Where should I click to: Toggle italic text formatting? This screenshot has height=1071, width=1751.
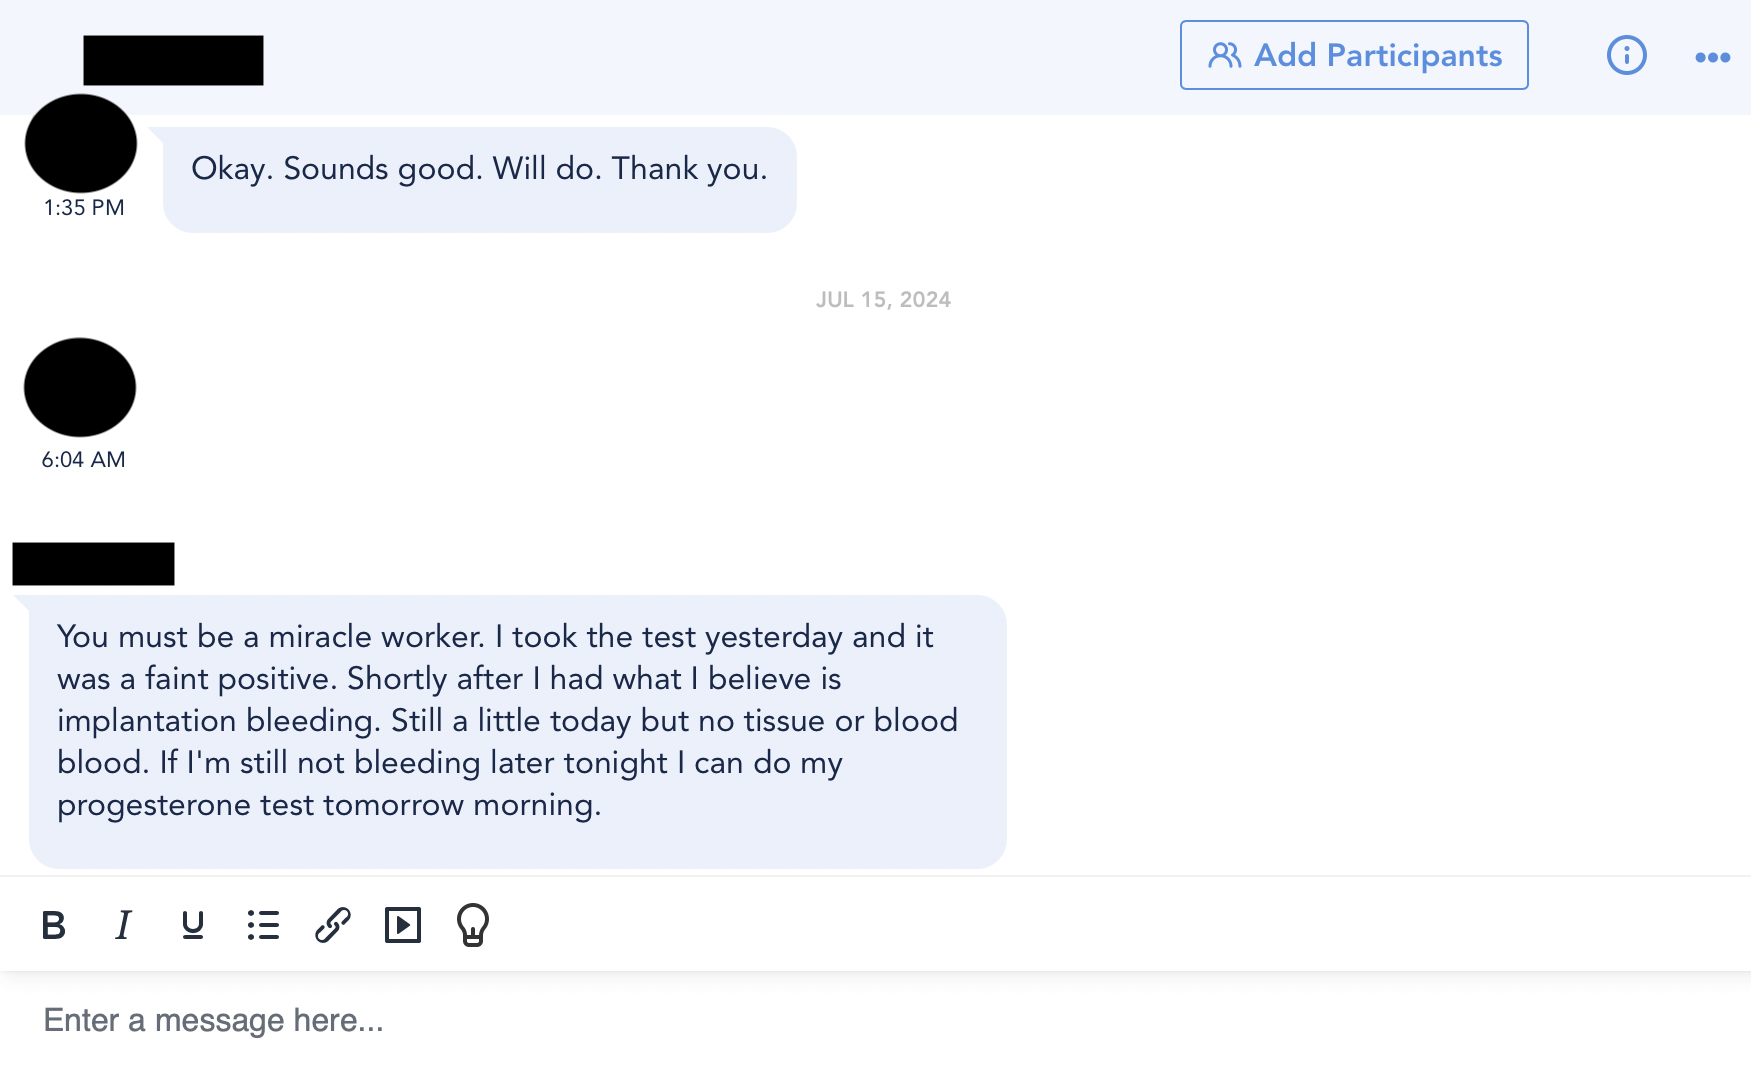[123, 925]
